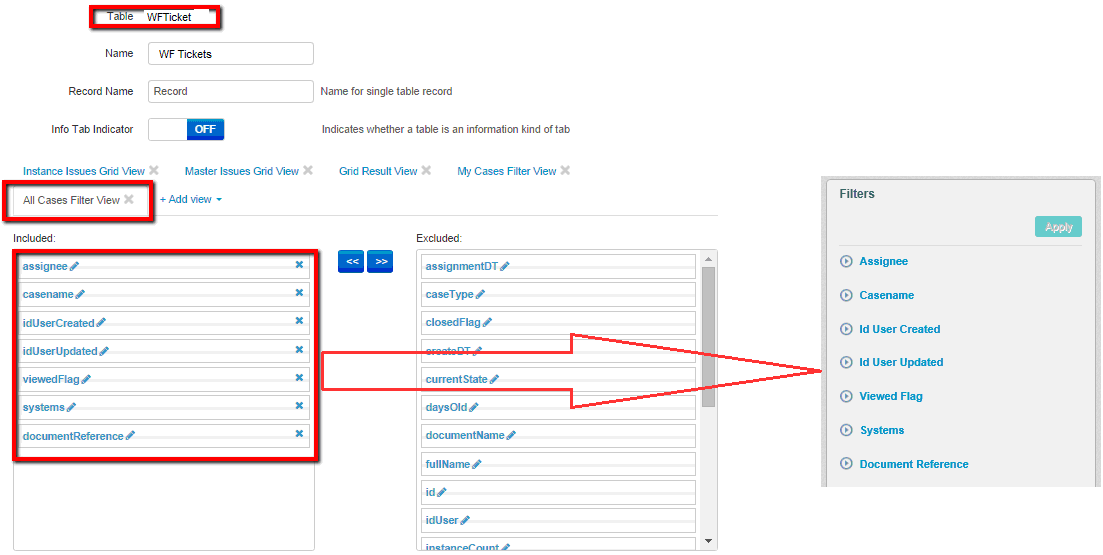Remove casename field using its X icon
1103x555 pixels.
(x=299, y=293)
